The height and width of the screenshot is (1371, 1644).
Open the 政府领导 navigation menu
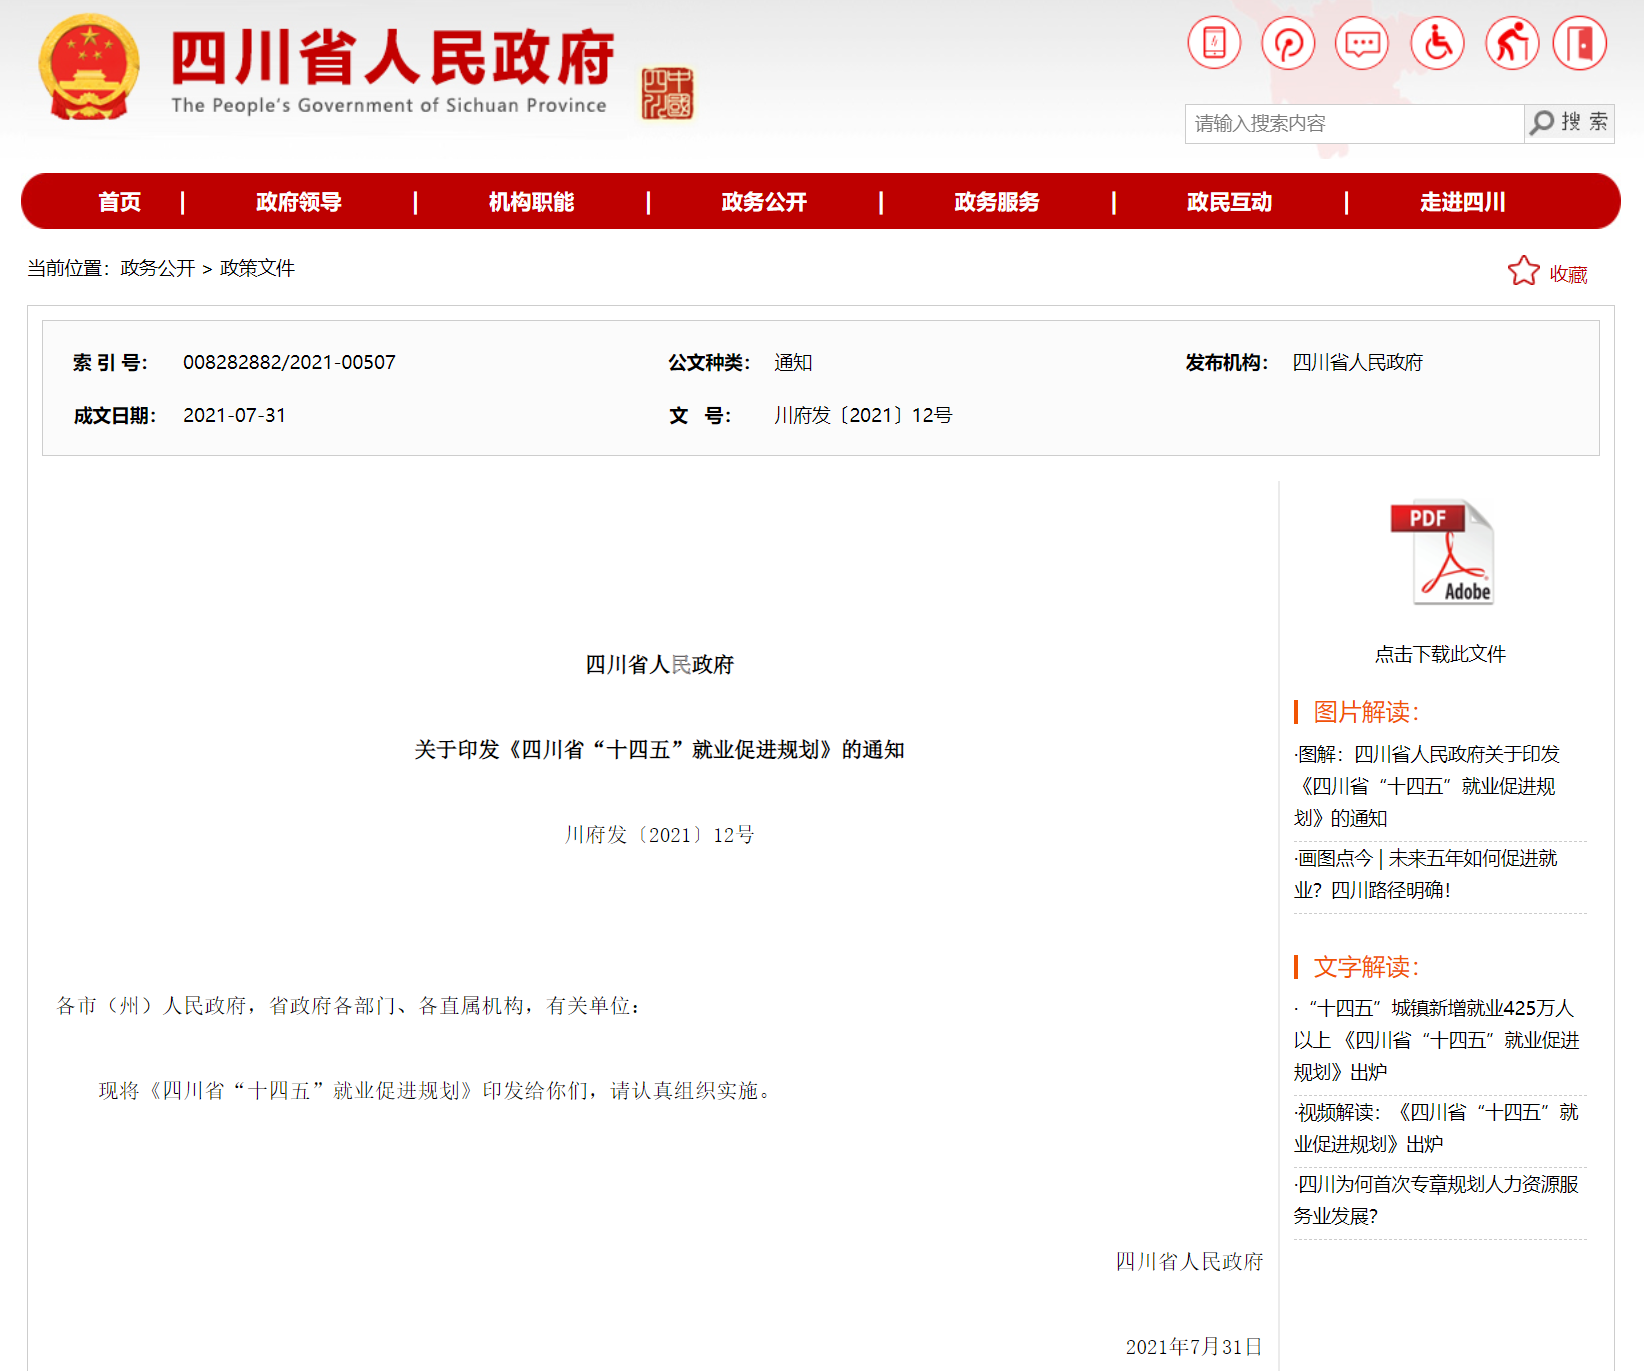[x=299, y=202]
